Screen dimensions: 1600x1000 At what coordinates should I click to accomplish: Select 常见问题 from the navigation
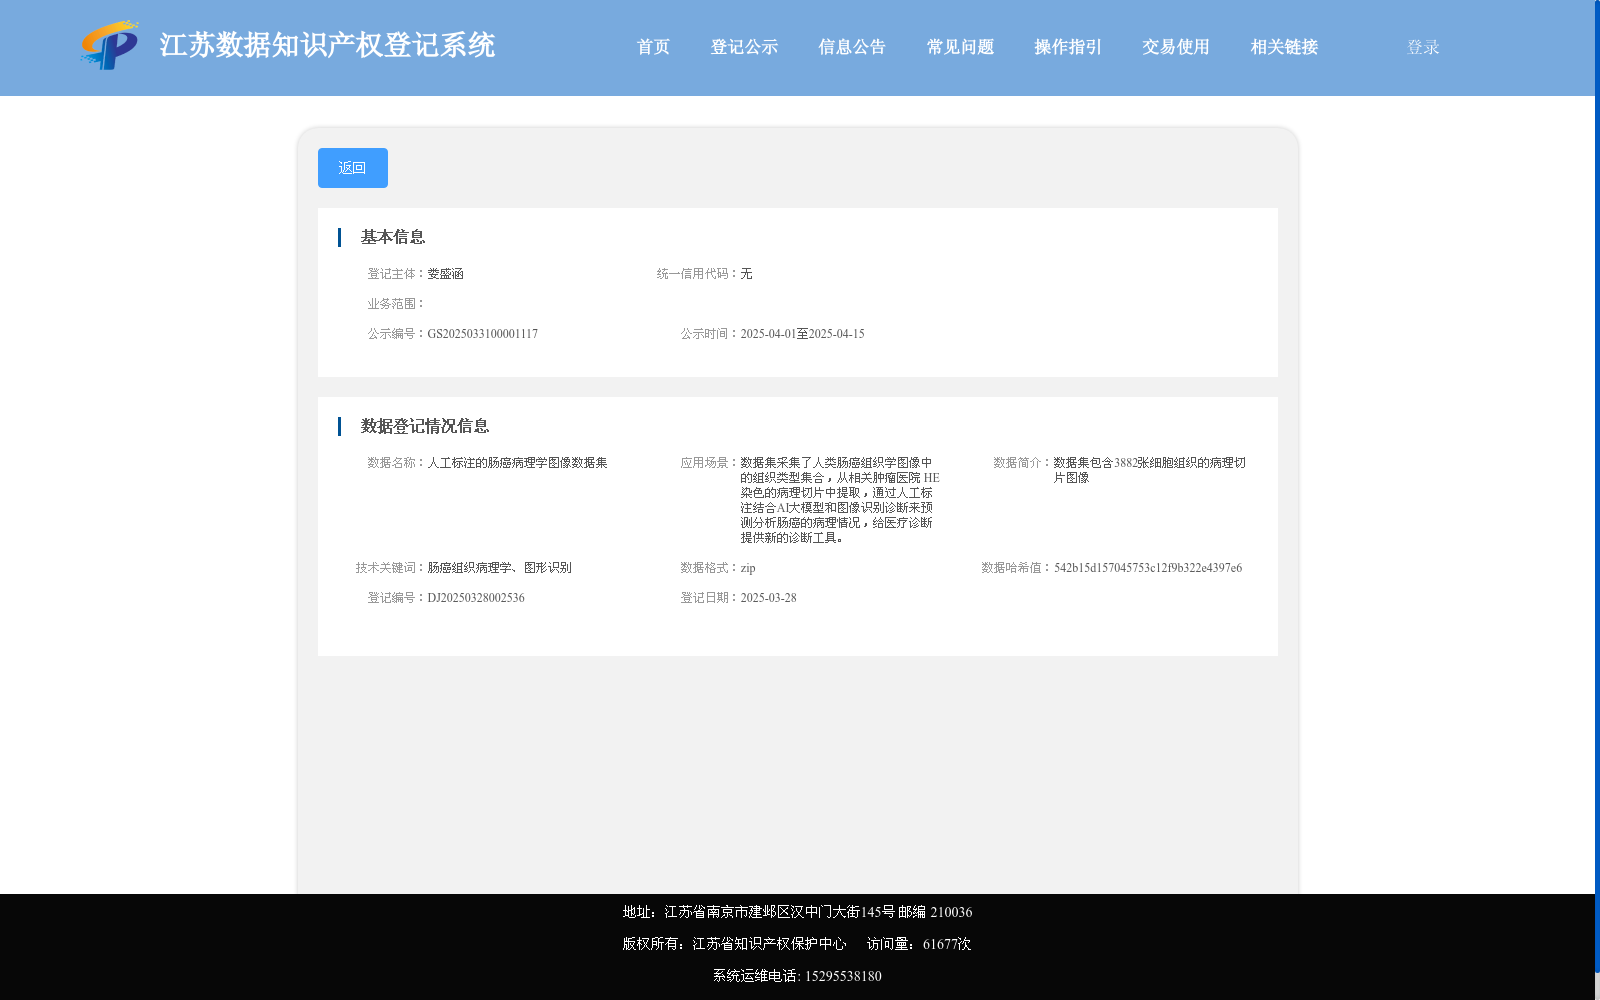960,47
